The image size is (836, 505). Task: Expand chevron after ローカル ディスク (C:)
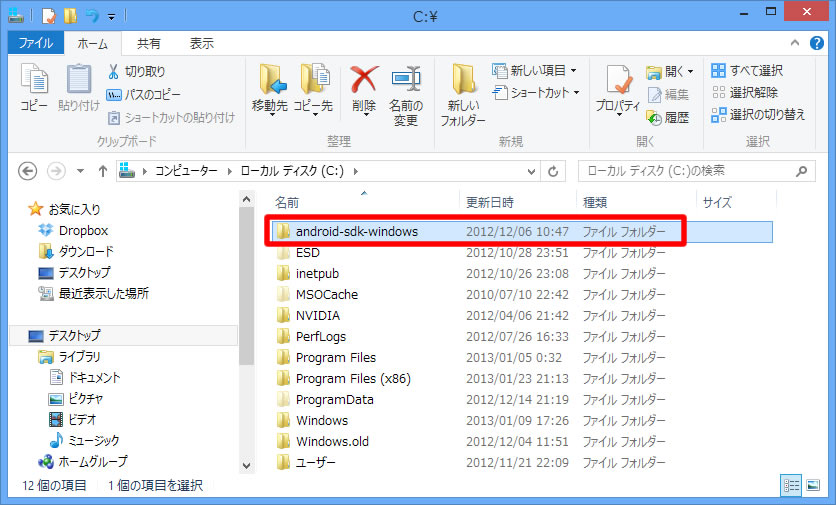(356, 171)
